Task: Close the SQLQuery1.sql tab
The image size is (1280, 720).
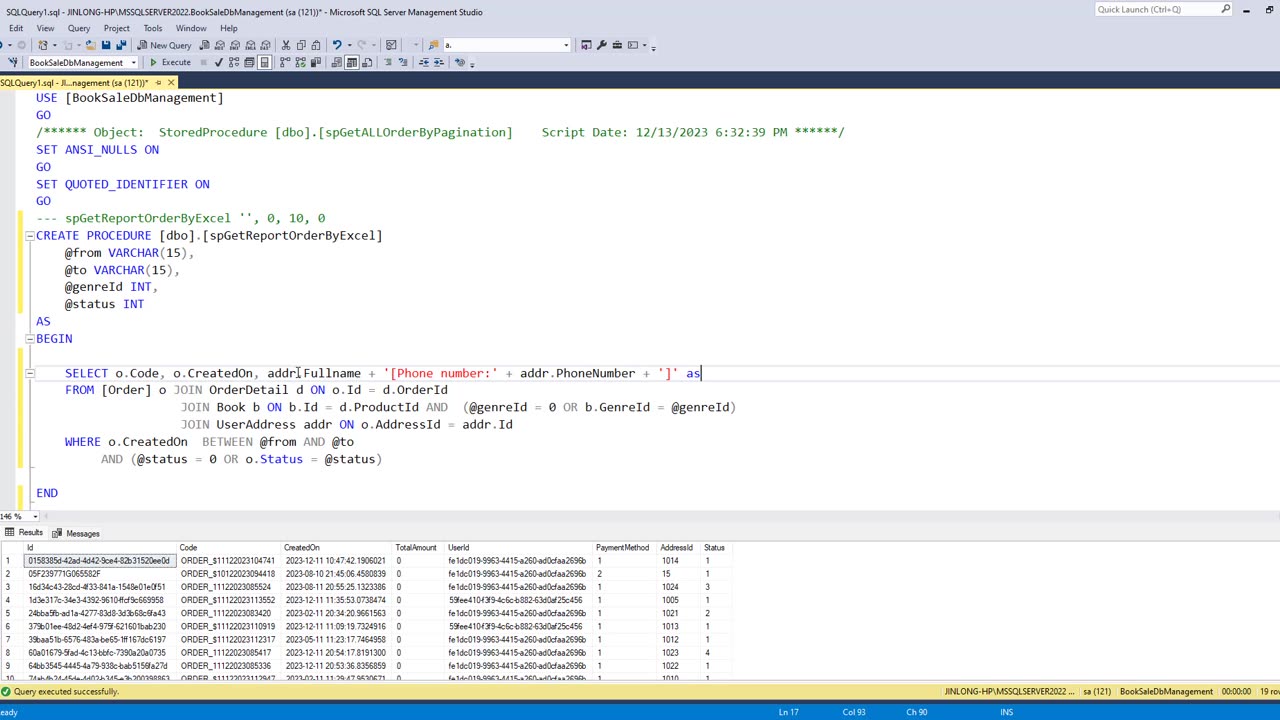Action: tap(171, 82)
